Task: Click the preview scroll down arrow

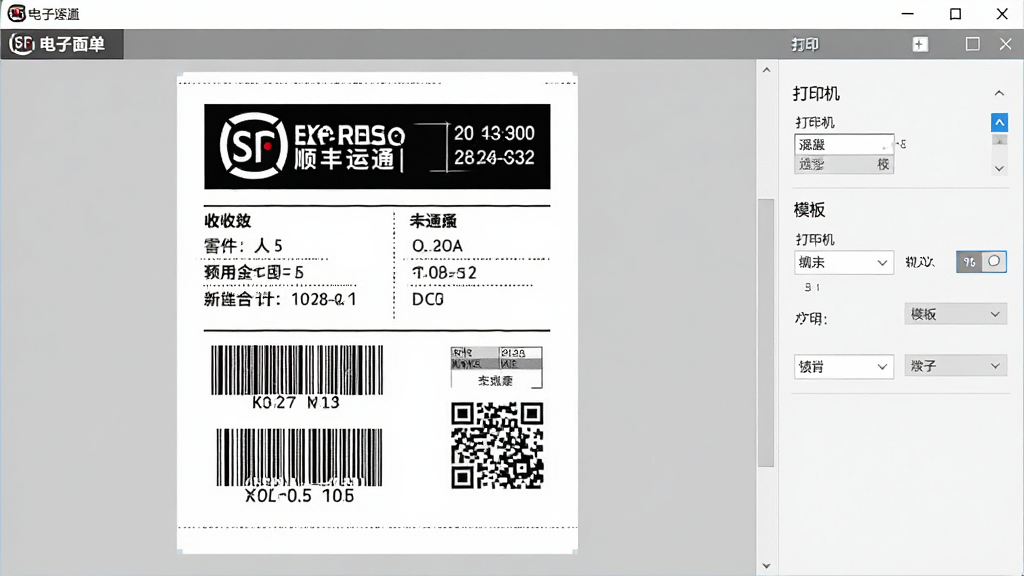Action: click(767, 566)
